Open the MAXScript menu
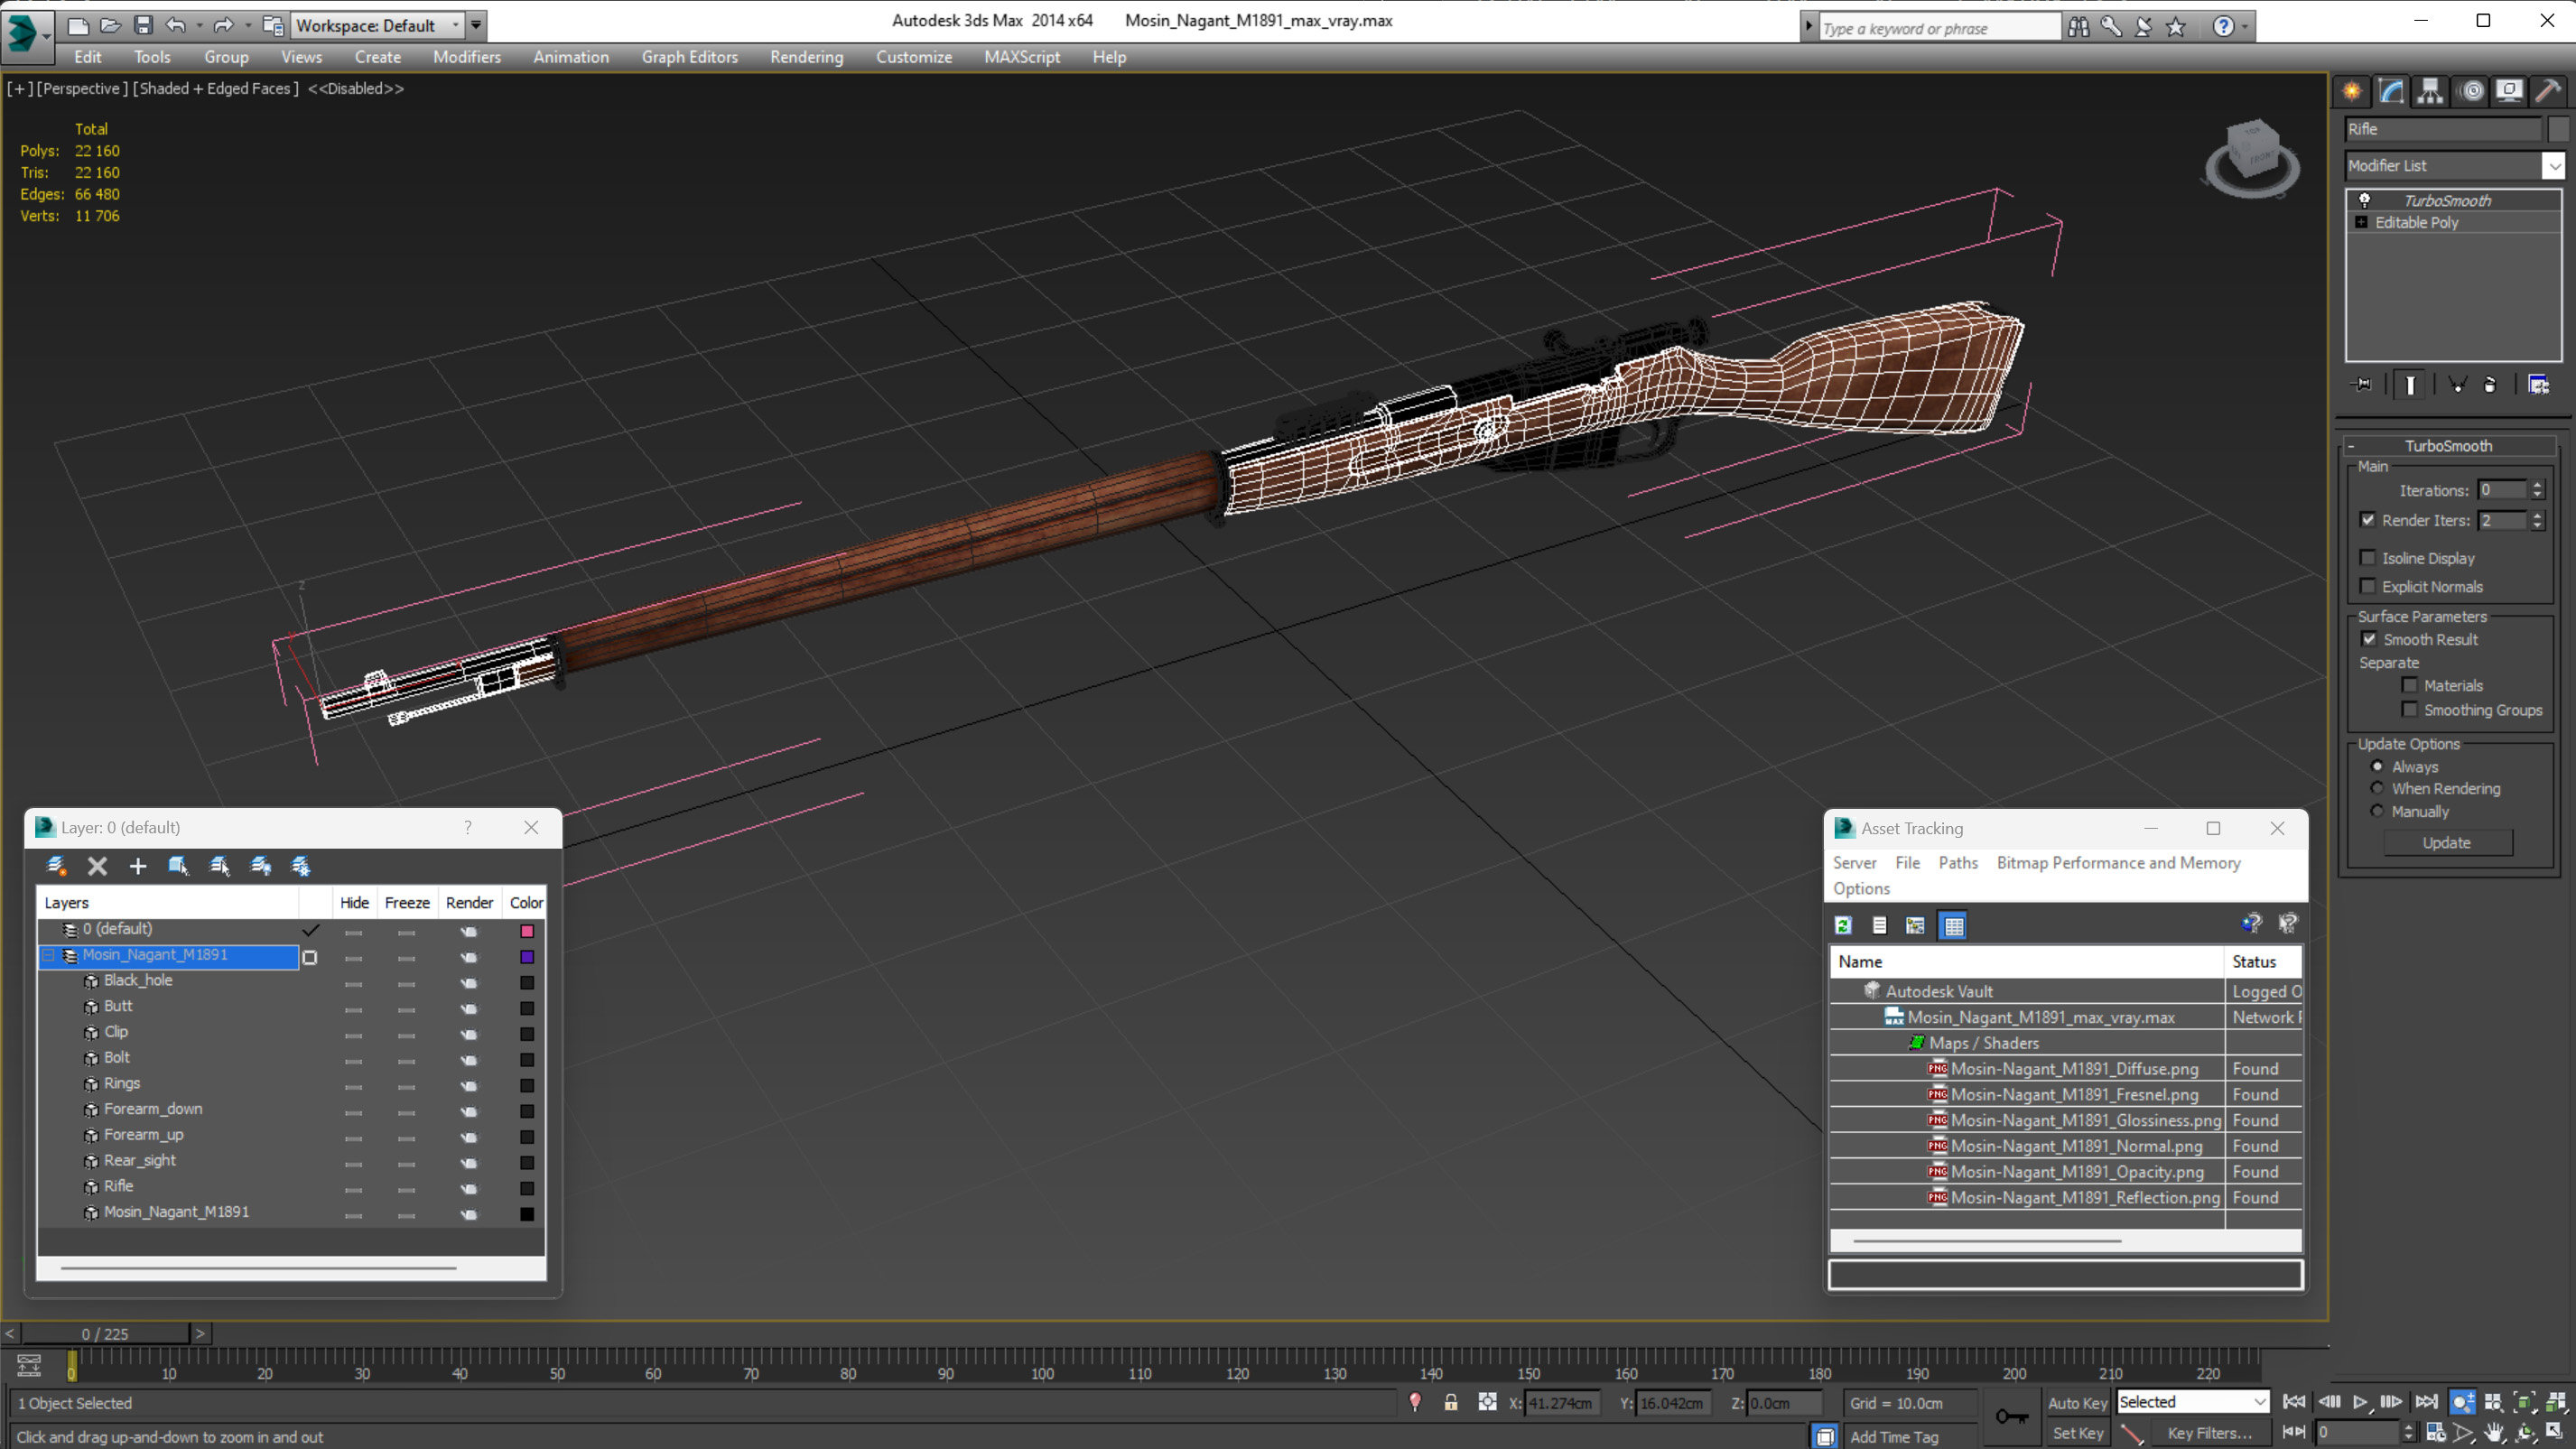Image resolution: width=2576 pixels, height=1449 pixels. pyautogui.click(x=1021, y=57)
